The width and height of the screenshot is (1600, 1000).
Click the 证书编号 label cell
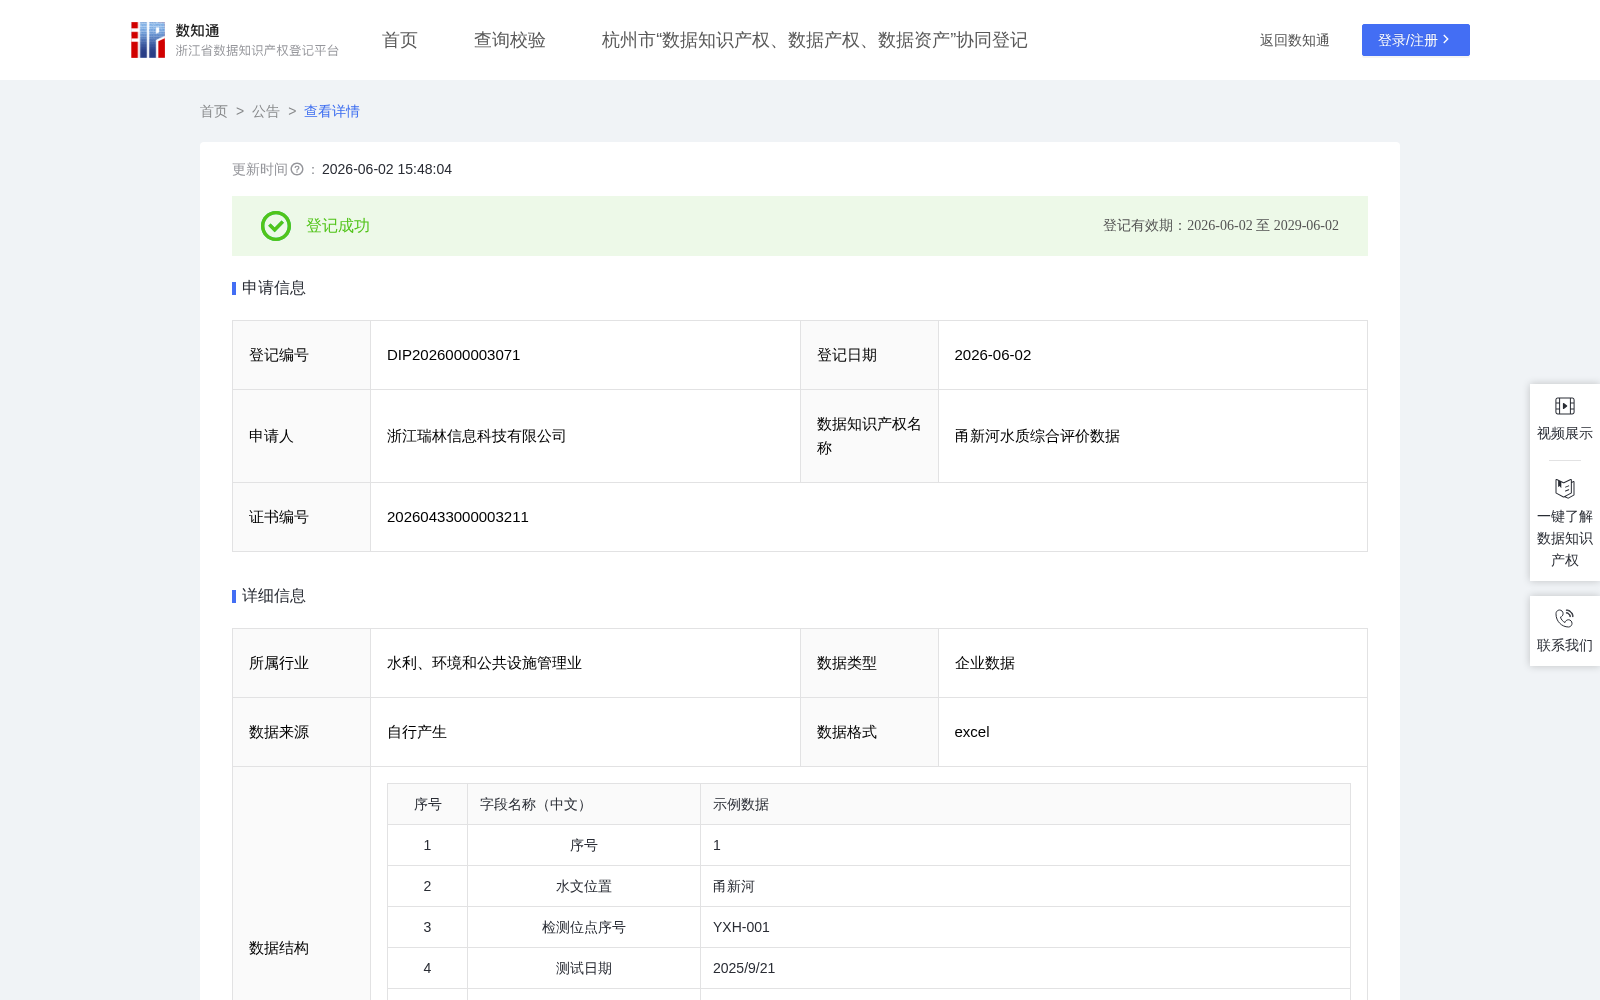point(302,517)
